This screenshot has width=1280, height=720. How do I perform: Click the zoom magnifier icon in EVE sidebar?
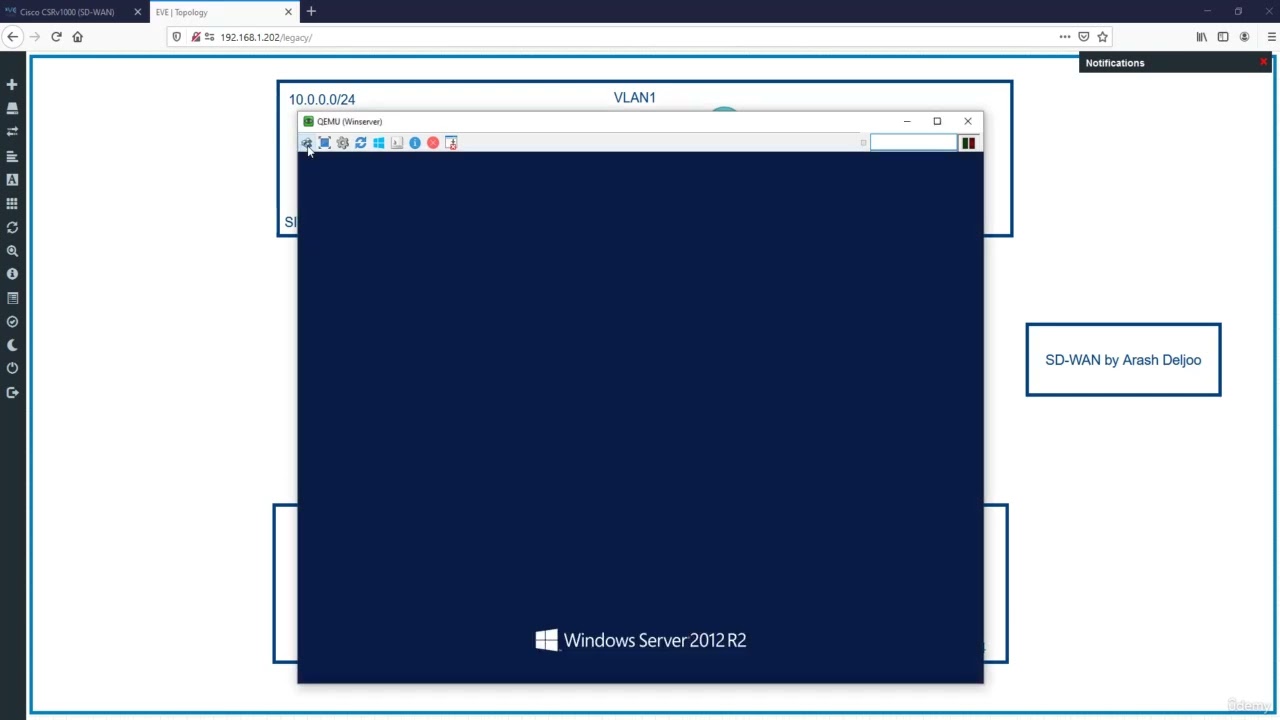pyautogui.click(x=12, y=251)
